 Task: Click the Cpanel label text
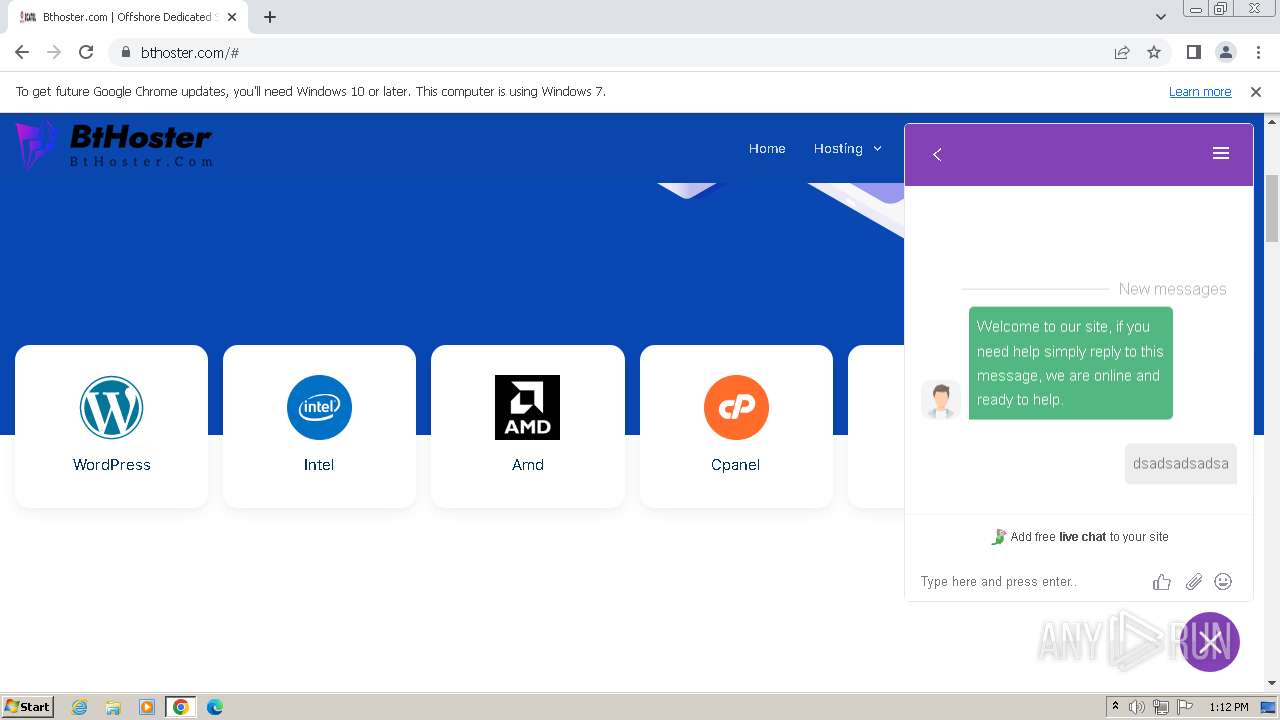point(736,465)
